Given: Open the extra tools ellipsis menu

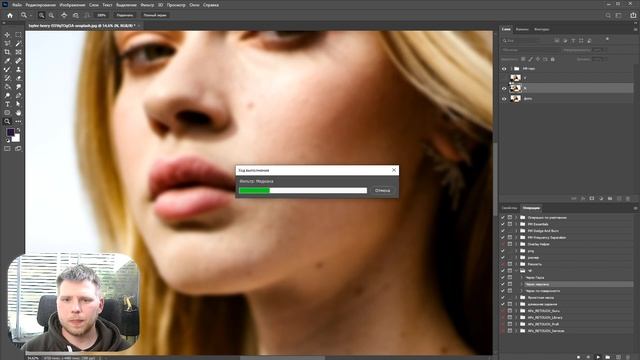Looking at the screenshot, I should pos(18,121).
